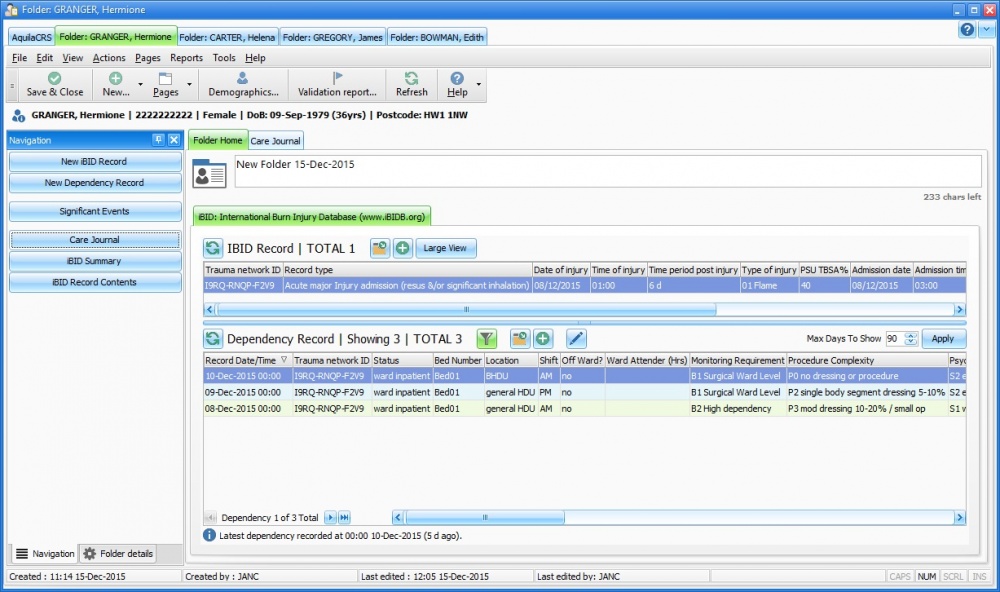This screenshot has width=1000, height=592.
Task: Pin the Navigation panel
Action: coord(158,140)
